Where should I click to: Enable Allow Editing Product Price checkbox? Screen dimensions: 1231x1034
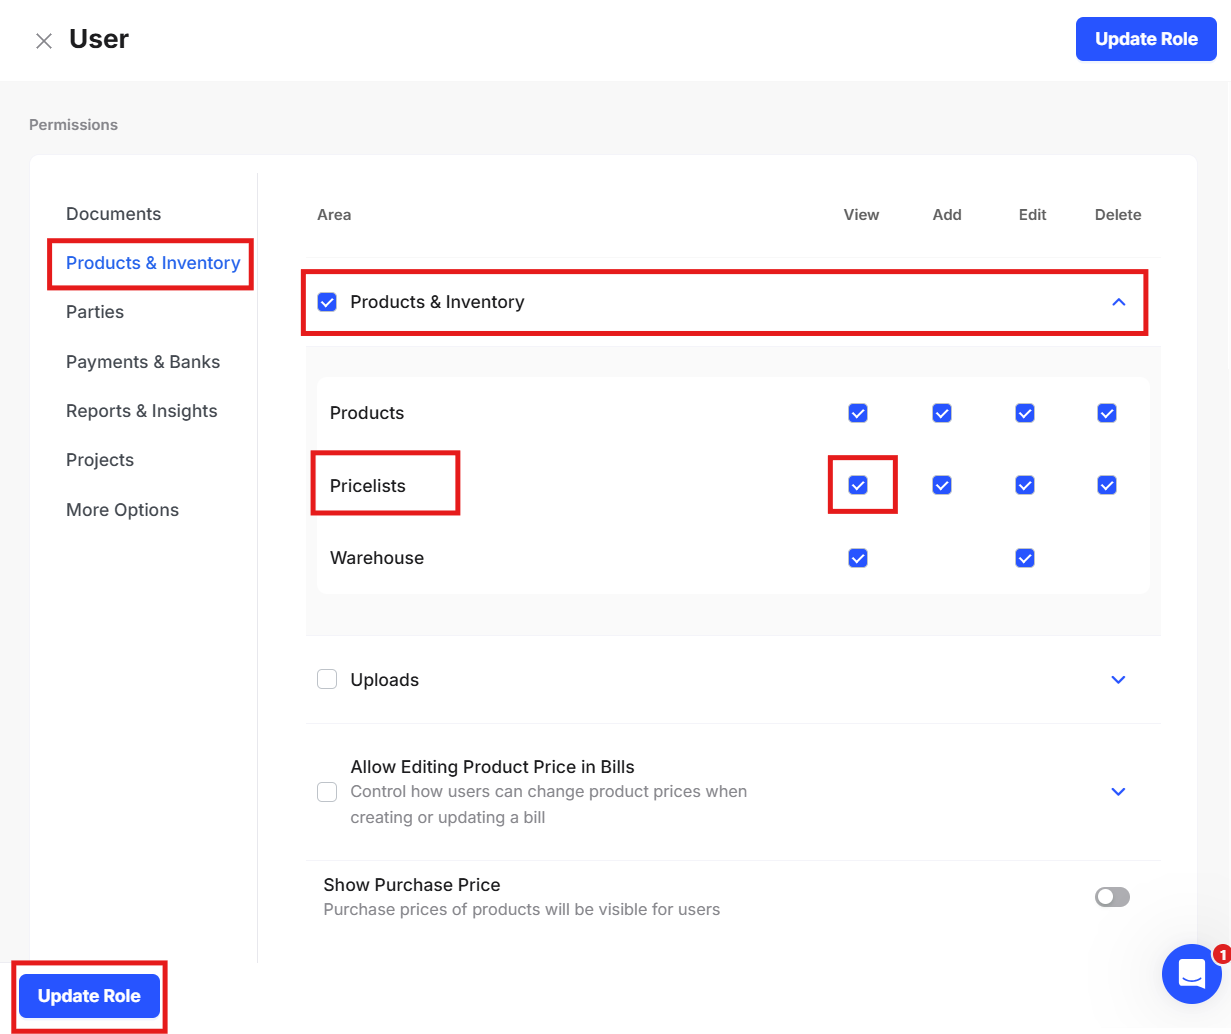pos(327,792)
